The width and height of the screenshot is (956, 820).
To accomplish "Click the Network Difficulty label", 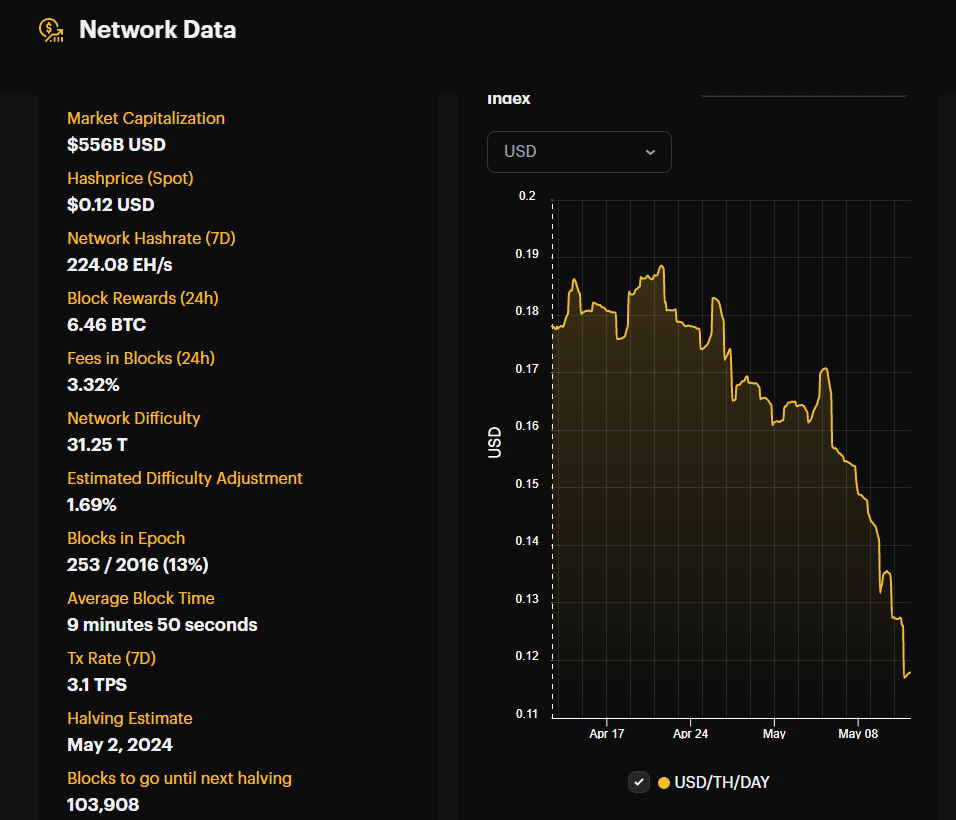I will coord(134,418).
